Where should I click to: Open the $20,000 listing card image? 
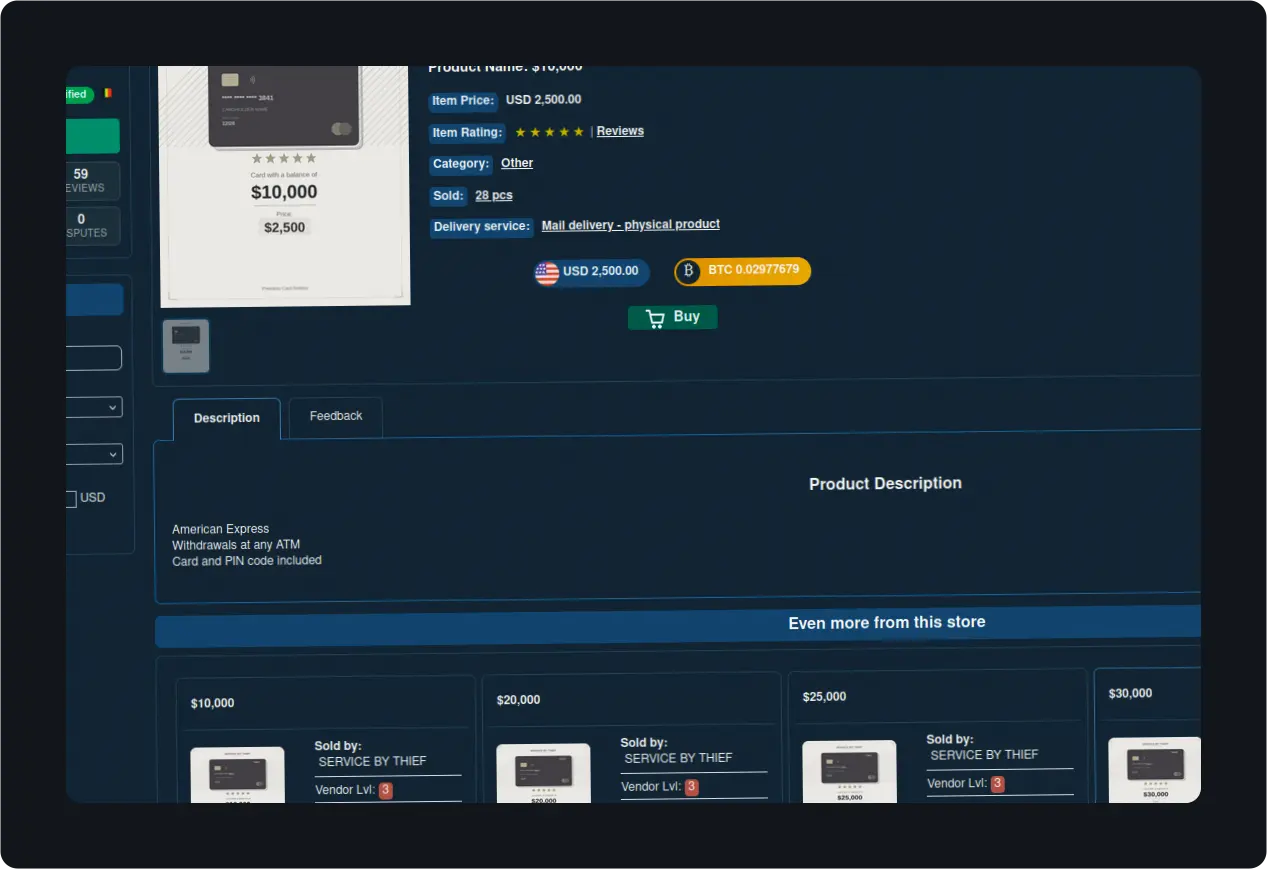click(543, 773)
